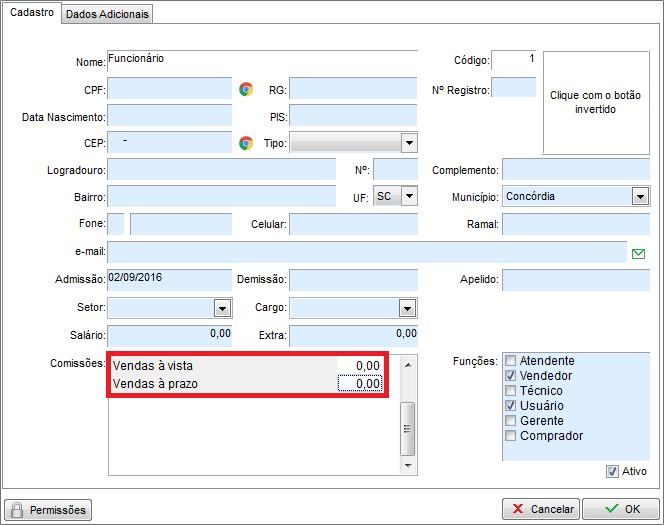Click the Chrome icon next to CPF field

[x=246, y=89]
